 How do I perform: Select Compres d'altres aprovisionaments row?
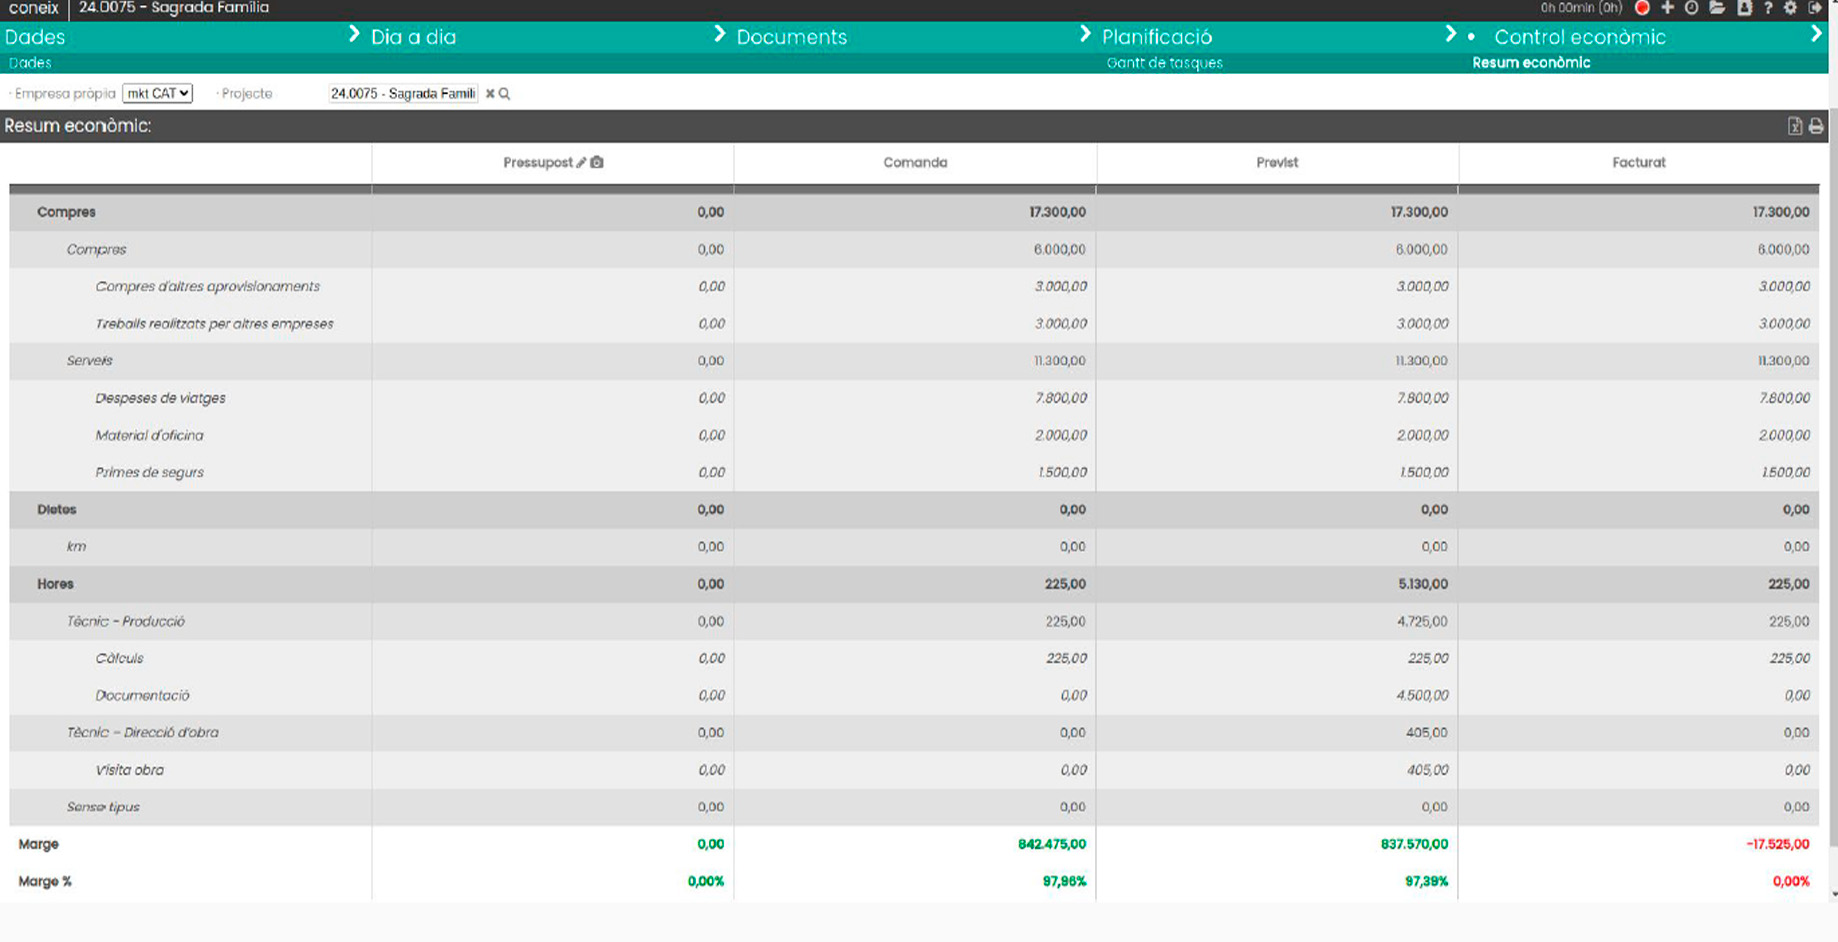[207, 287]
